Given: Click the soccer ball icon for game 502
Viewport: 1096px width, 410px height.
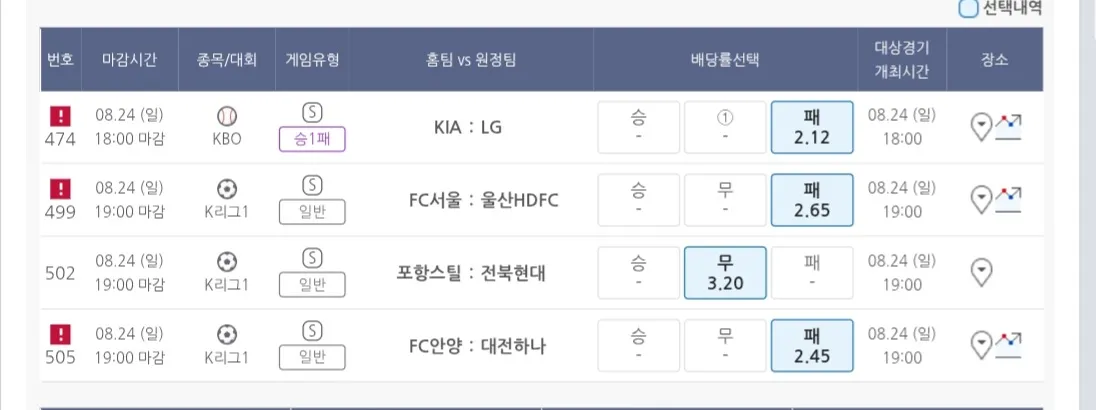Looking at the screenshot, I should 226,261.
